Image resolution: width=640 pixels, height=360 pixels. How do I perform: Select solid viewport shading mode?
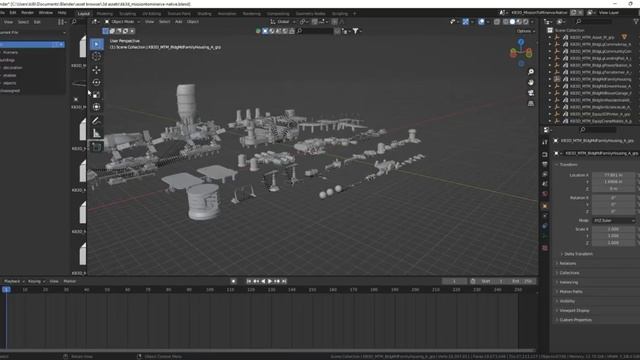pos(512,22)
